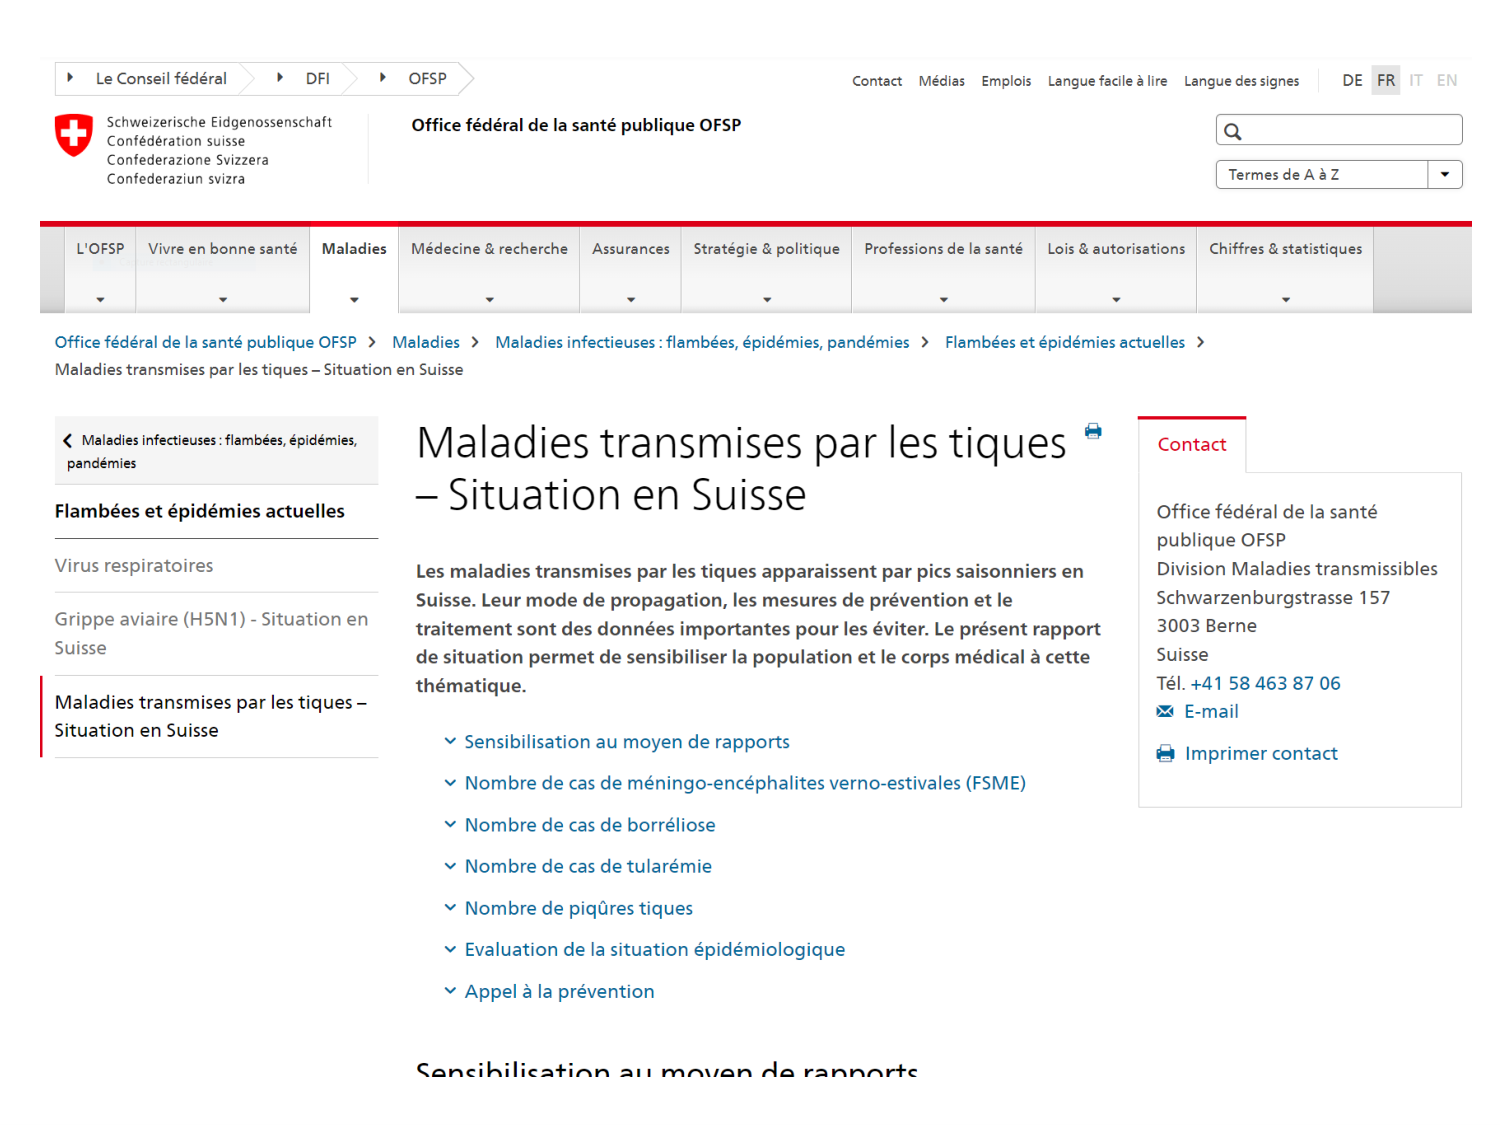1500x1125 pixels.
Task: Click the printer icon for Imprimer contact
Action: click(x=1165, y=753)
